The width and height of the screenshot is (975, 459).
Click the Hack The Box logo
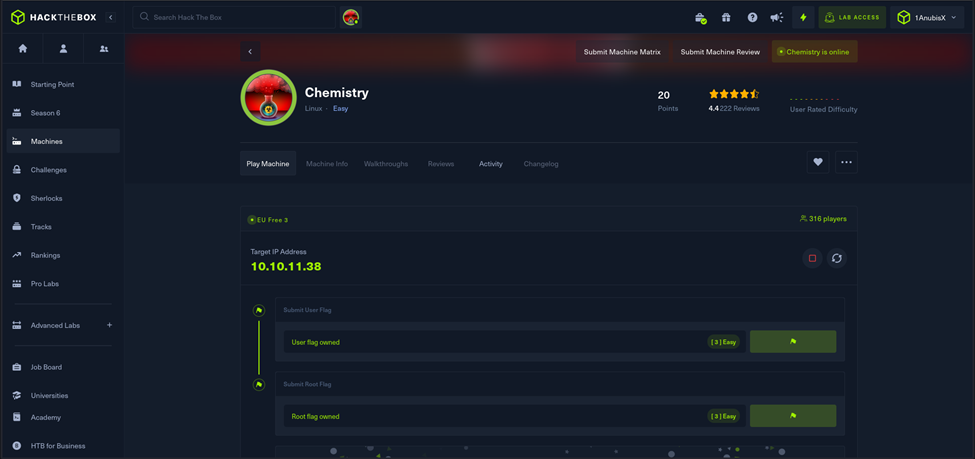(x=54, y=17)
